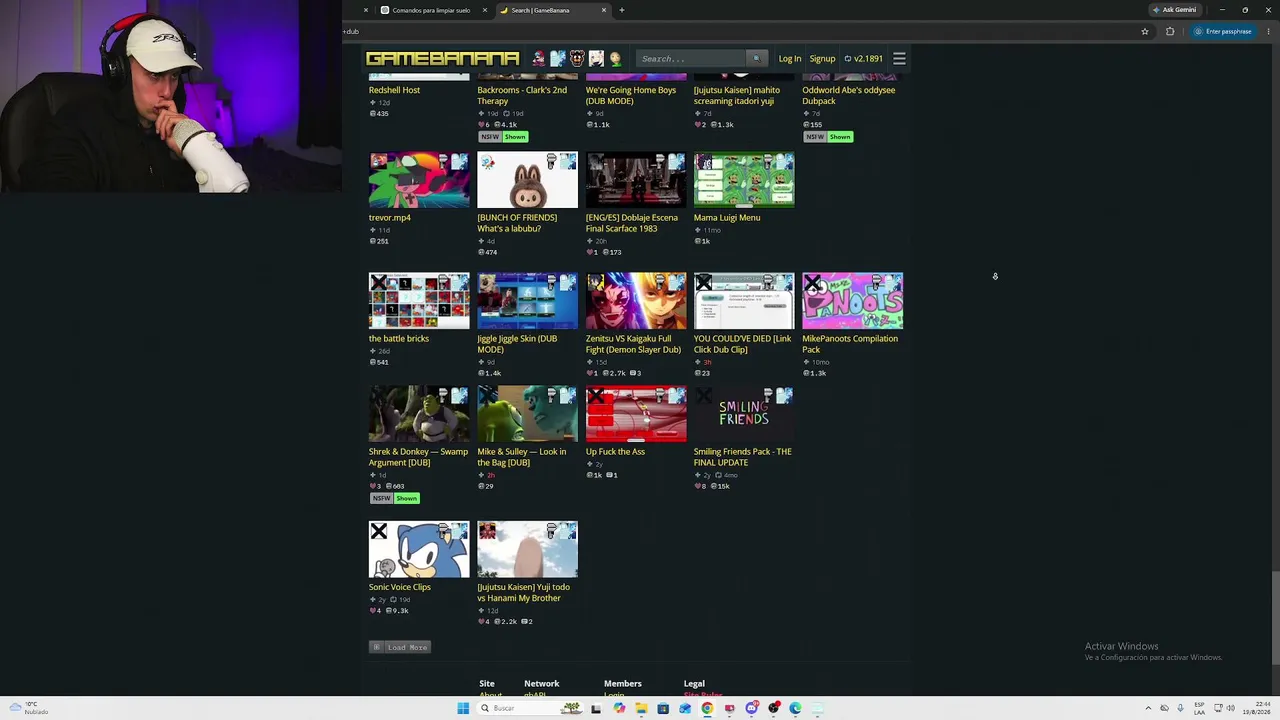Open the What's a labubu? thumbnail
Image resolution: width=1280 pixels, height=720 pixels.
pyautogui.click(x=527, y=180)
